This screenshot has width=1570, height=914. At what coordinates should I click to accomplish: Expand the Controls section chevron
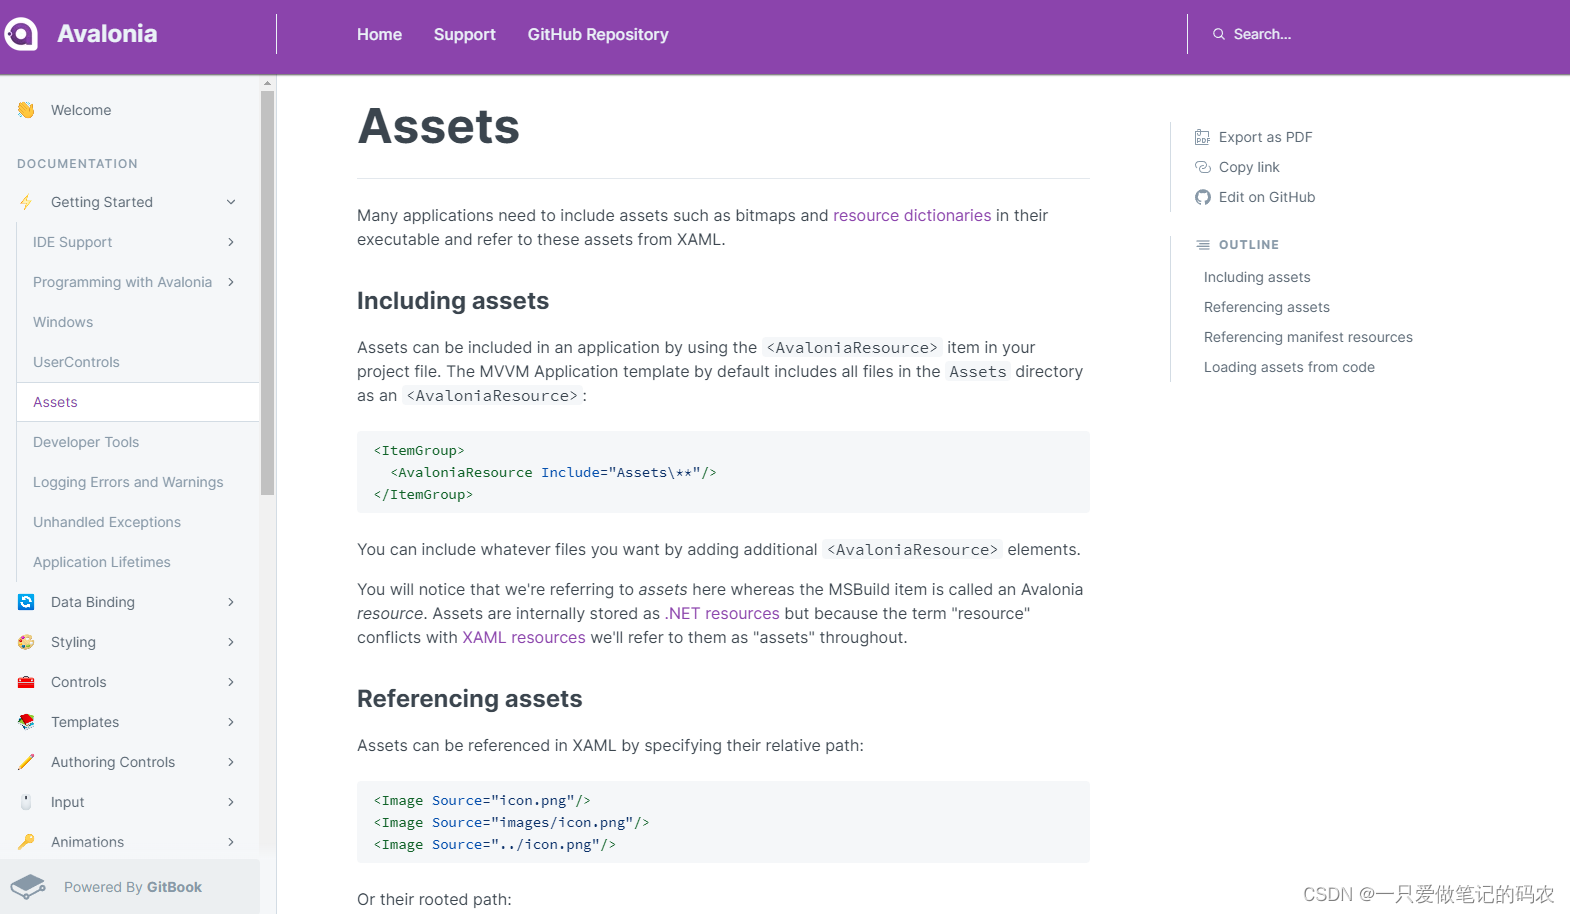[x=231, y=682]
